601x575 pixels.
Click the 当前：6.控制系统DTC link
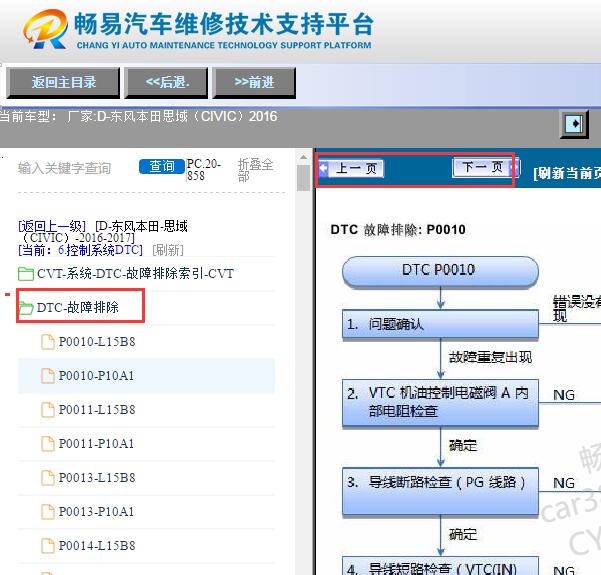coord(80,250)
